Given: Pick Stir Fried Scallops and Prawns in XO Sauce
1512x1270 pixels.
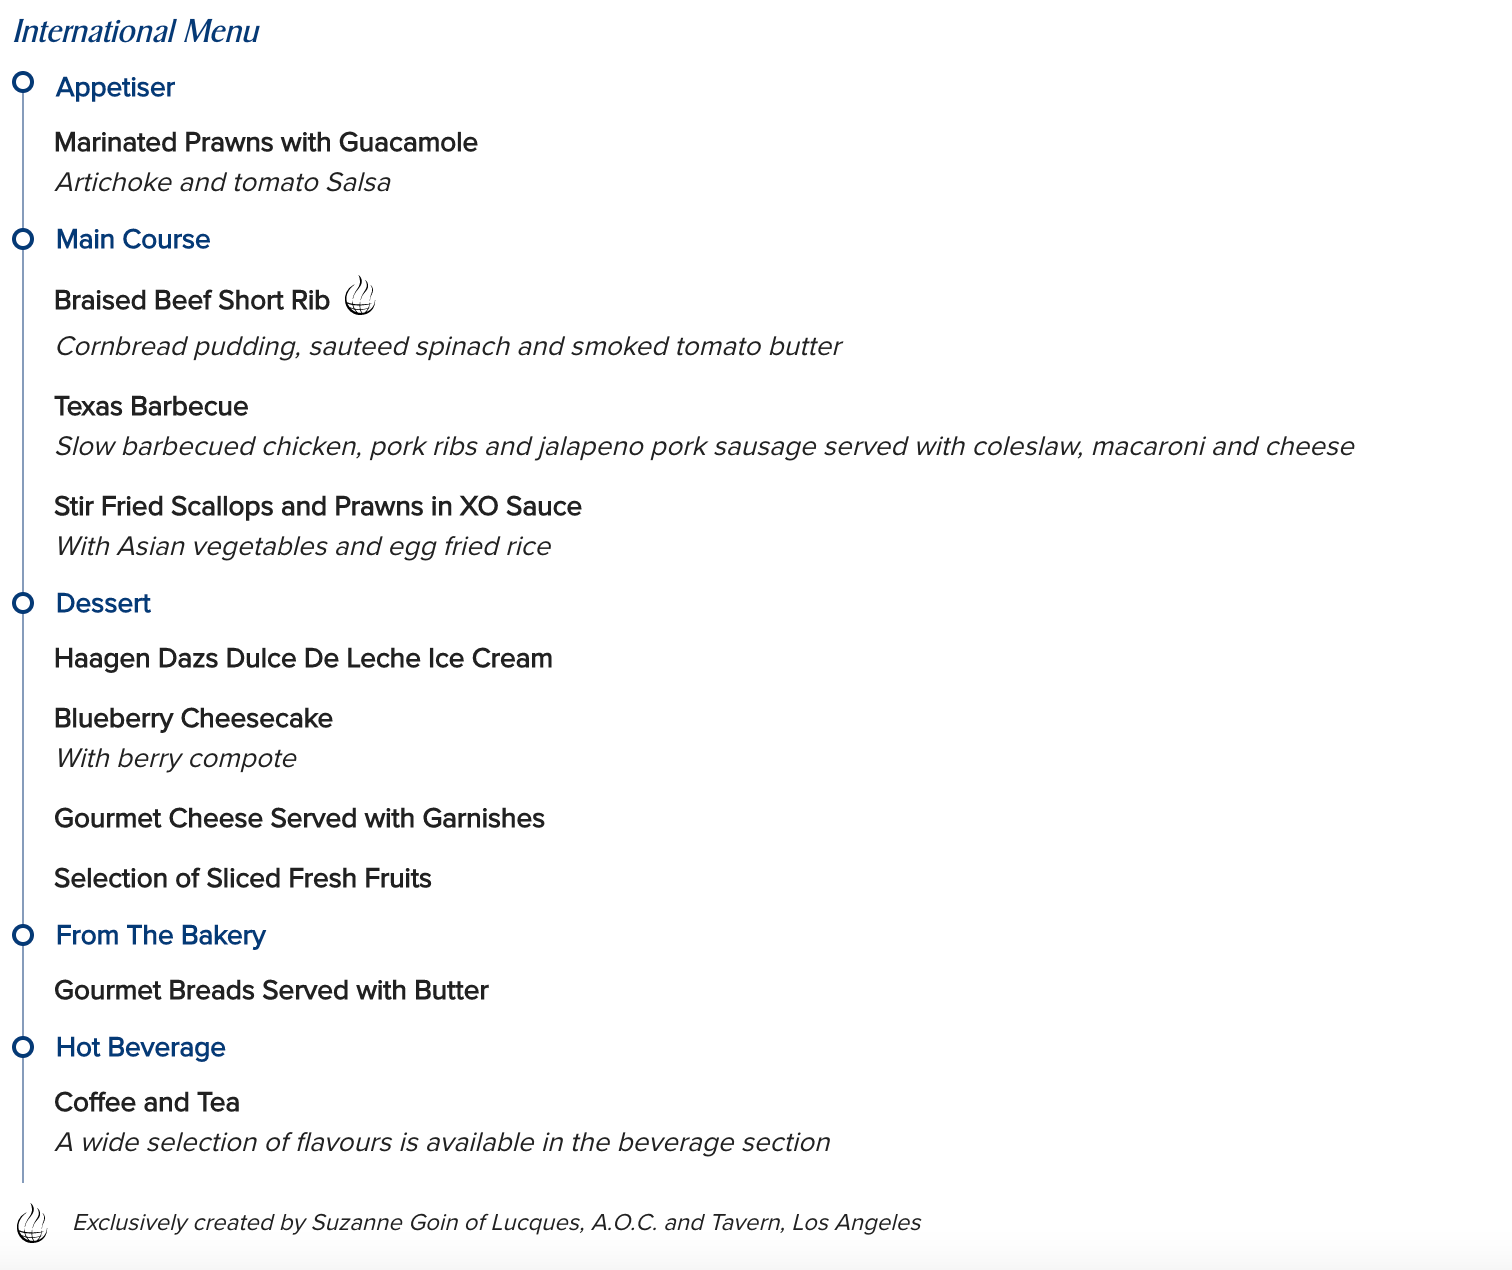Looking at the screenshot, I should coord(318,507).
